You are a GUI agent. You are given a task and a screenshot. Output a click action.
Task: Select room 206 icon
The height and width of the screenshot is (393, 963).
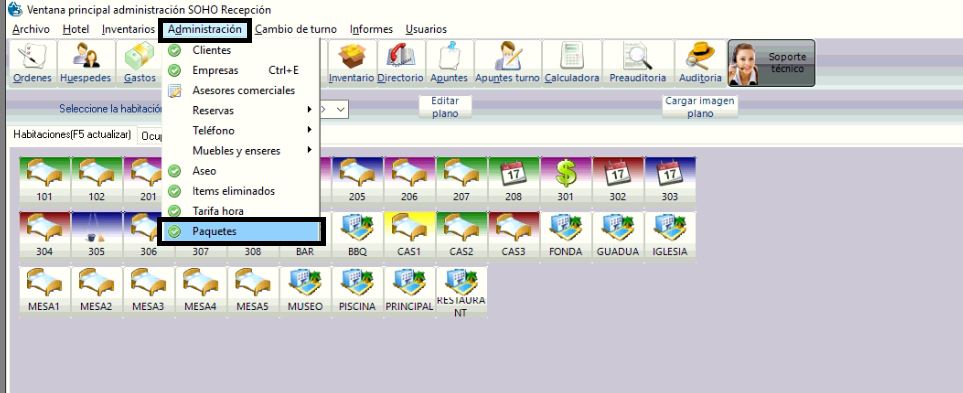click(x=409, y=181)
